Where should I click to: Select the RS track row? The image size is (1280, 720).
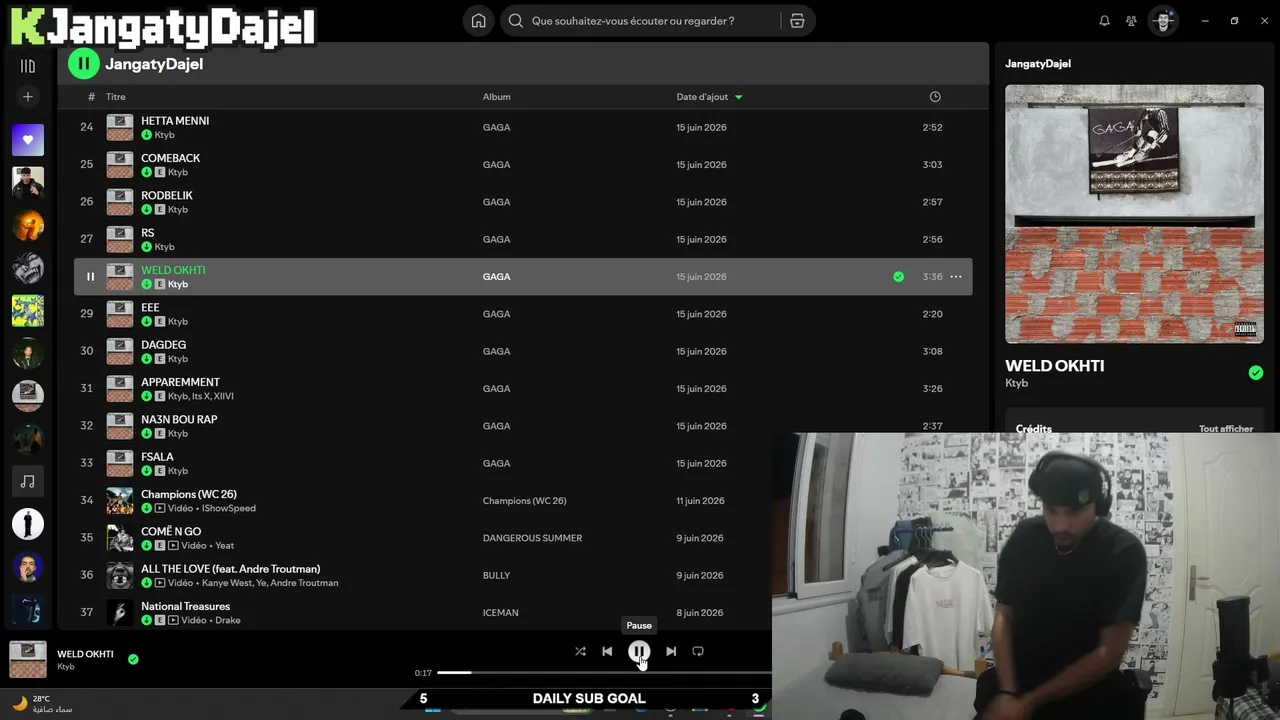coord(523,240)
